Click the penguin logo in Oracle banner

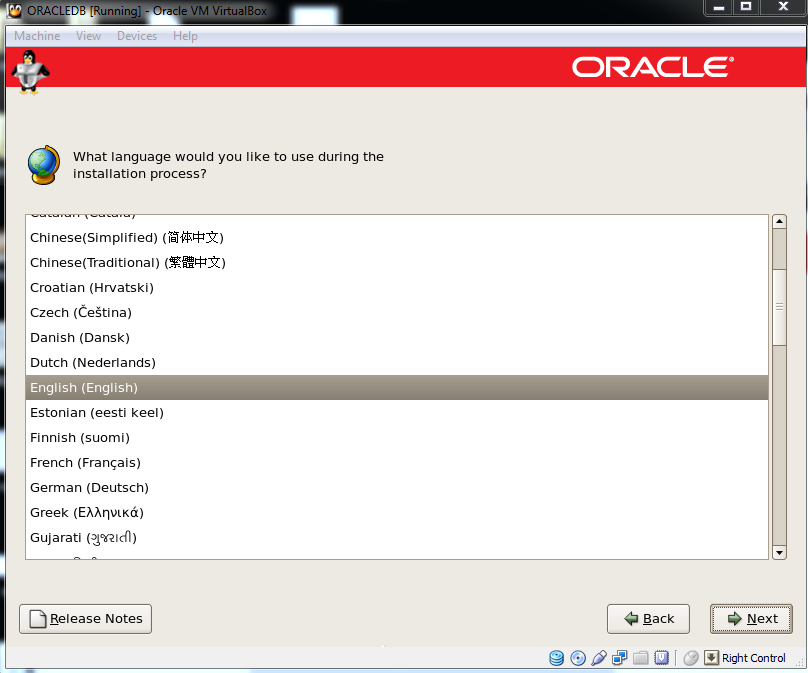pos(30,72)
